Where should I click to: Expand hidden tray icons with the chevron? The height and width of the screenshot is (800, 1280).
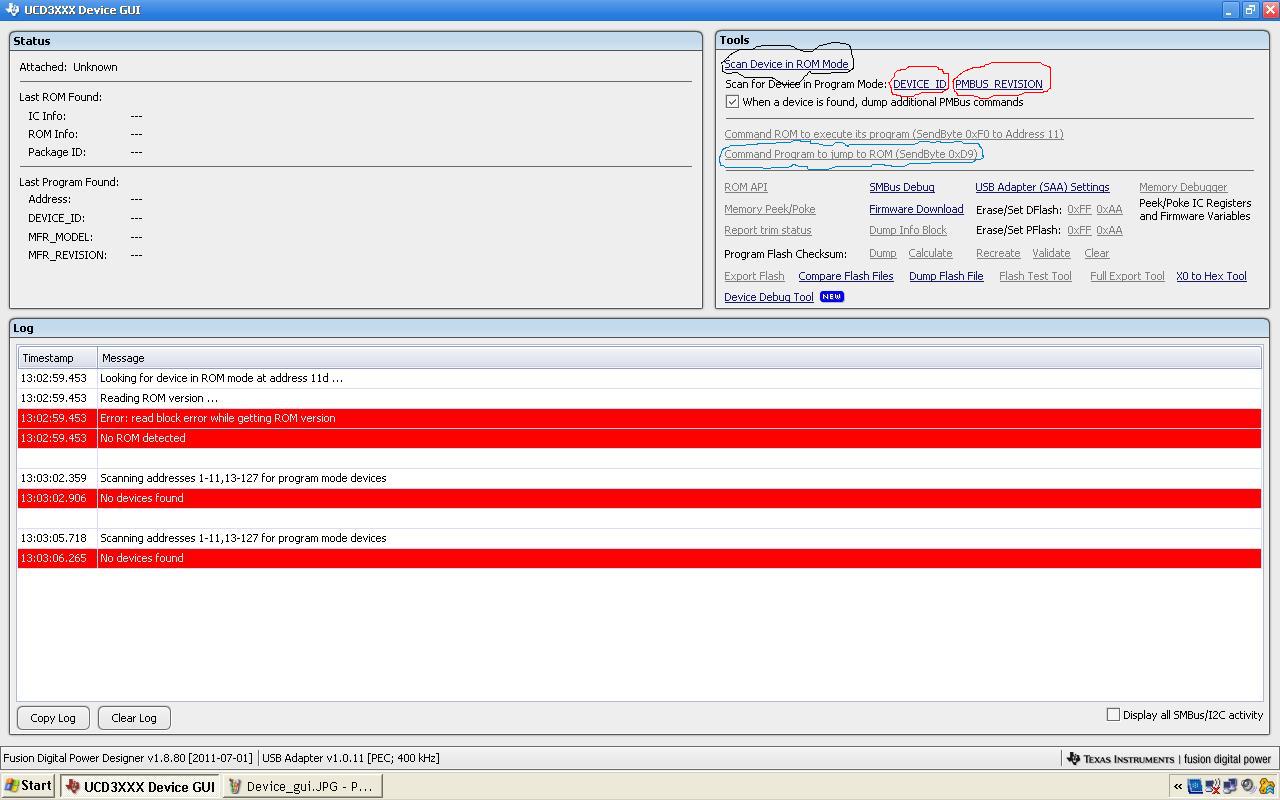tap(1178, 786)
